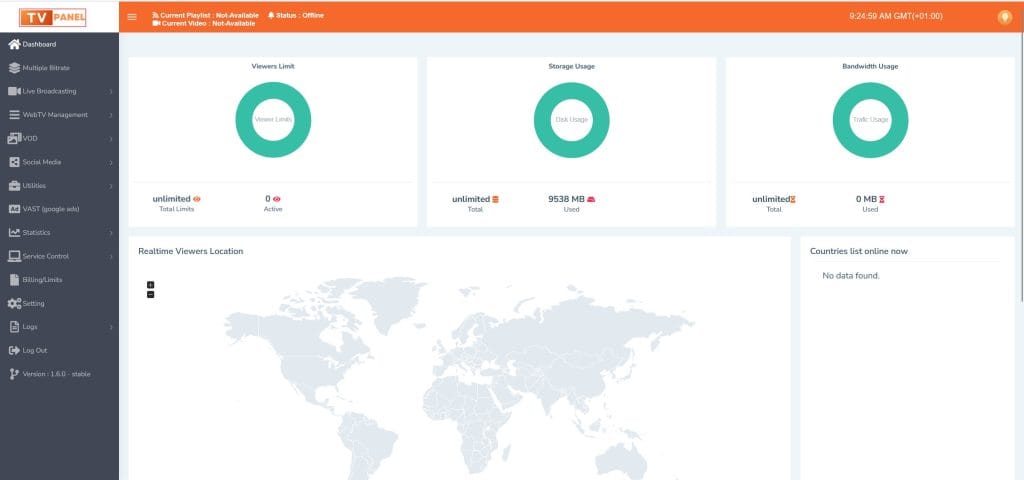Click the Realtime Viewers Location heading
Viewport: 1024px width, 480px height.
[191, 251]
